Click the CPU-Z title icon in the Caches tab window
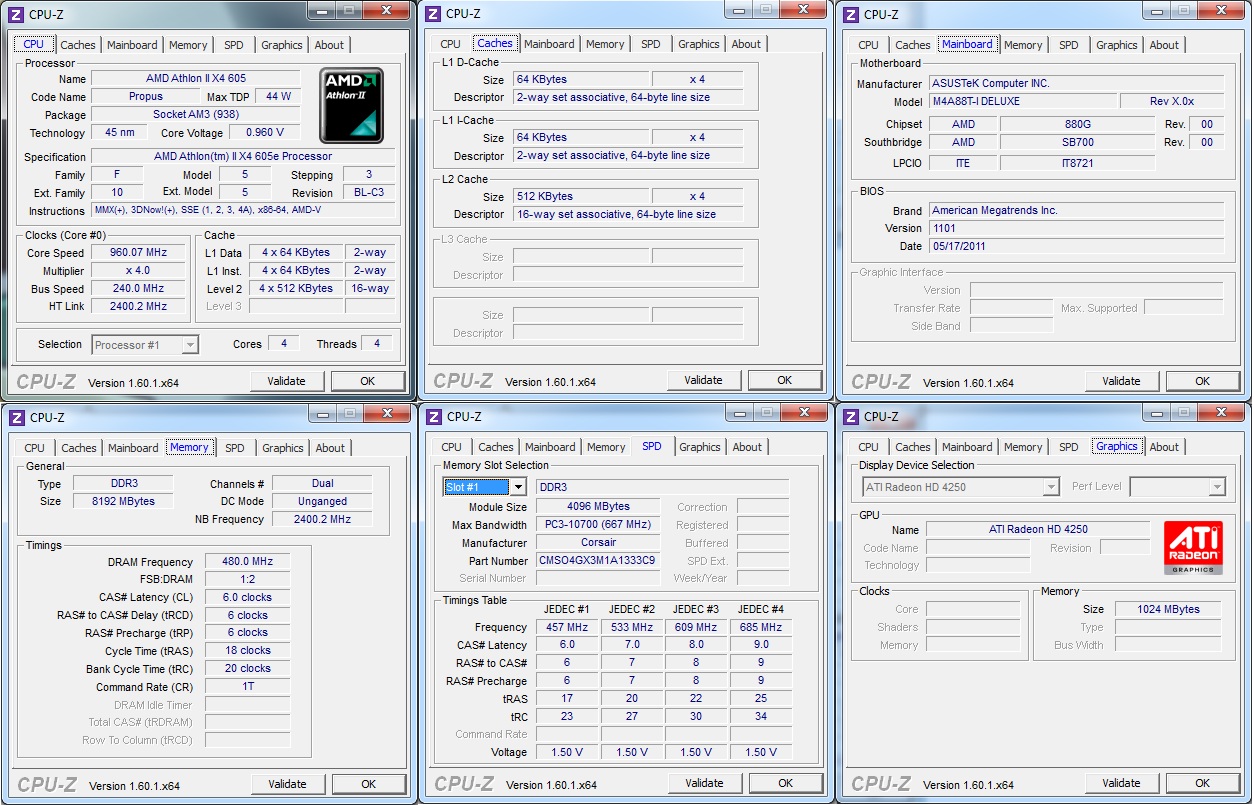The height and width of the screenshot is (805, 1254). point(433,14)
